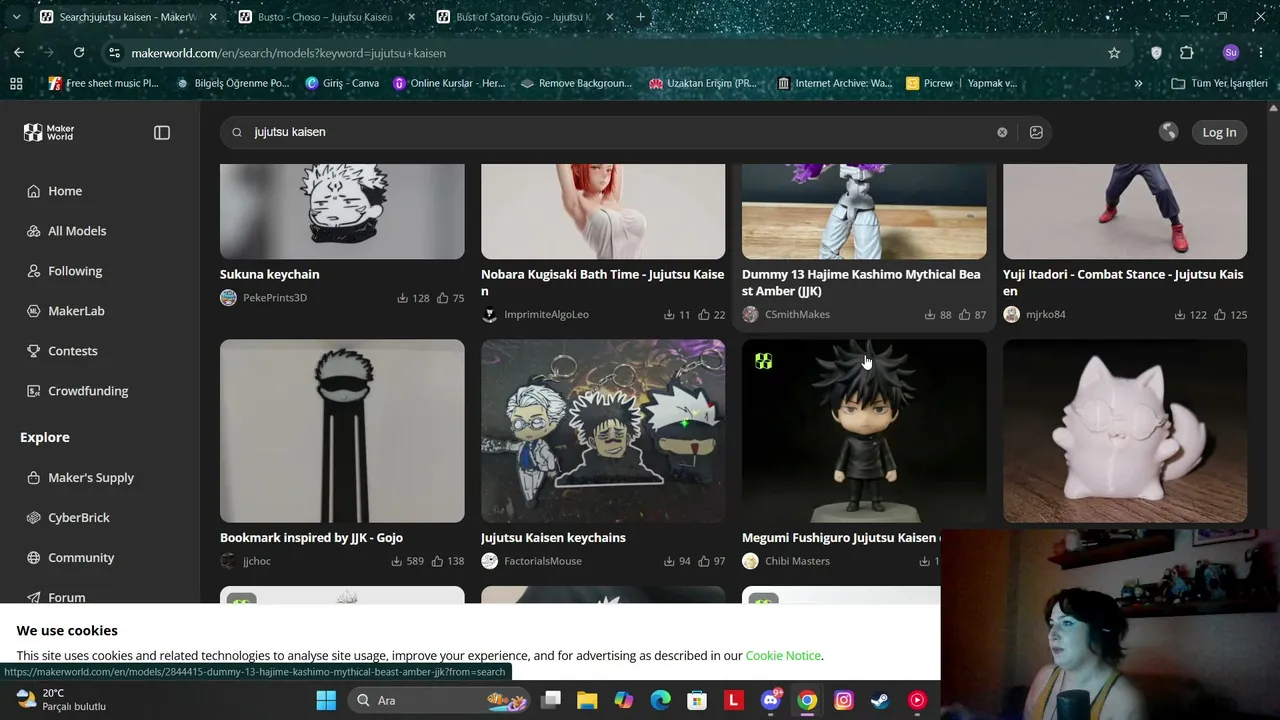Open Instagram from the taskbar
The image size is (1280, 720).
pos(844,700)
